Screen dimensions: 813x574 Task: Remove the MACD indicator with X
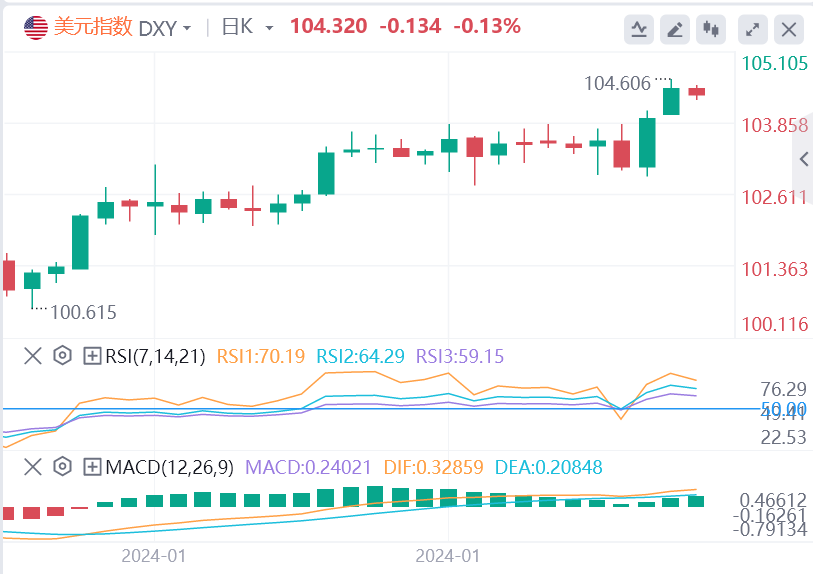click(33, 466)
